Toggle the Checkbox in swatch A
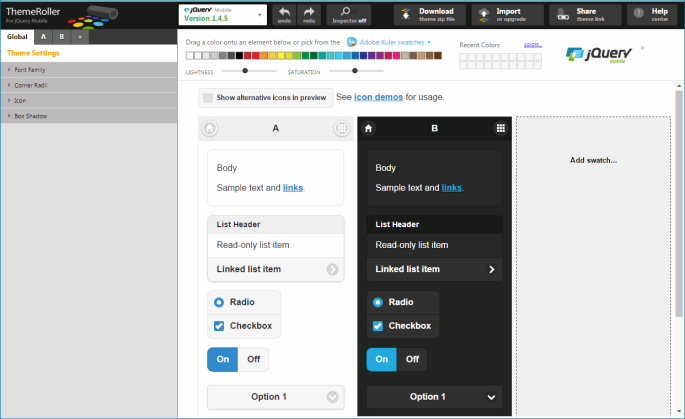 coord(244,326)
